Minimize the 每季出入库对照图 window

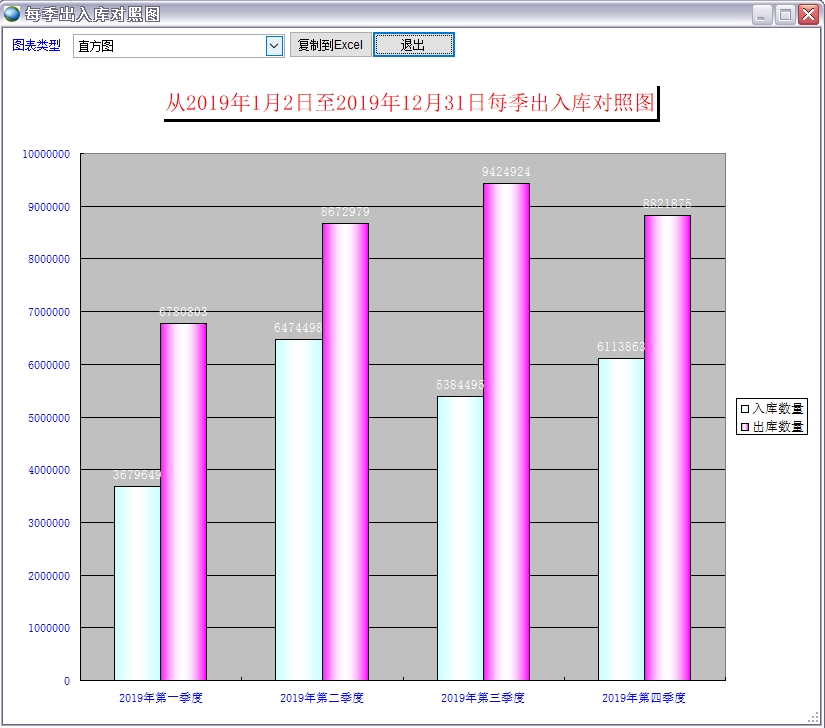coord(762,14)
